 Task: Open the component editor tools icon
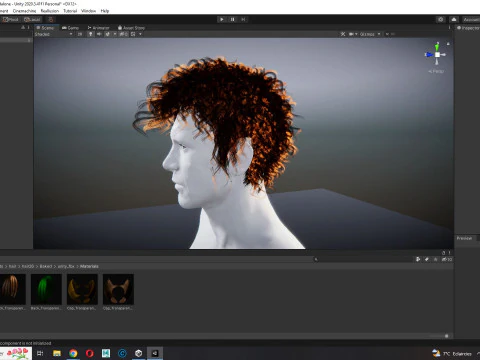[343, 34]
